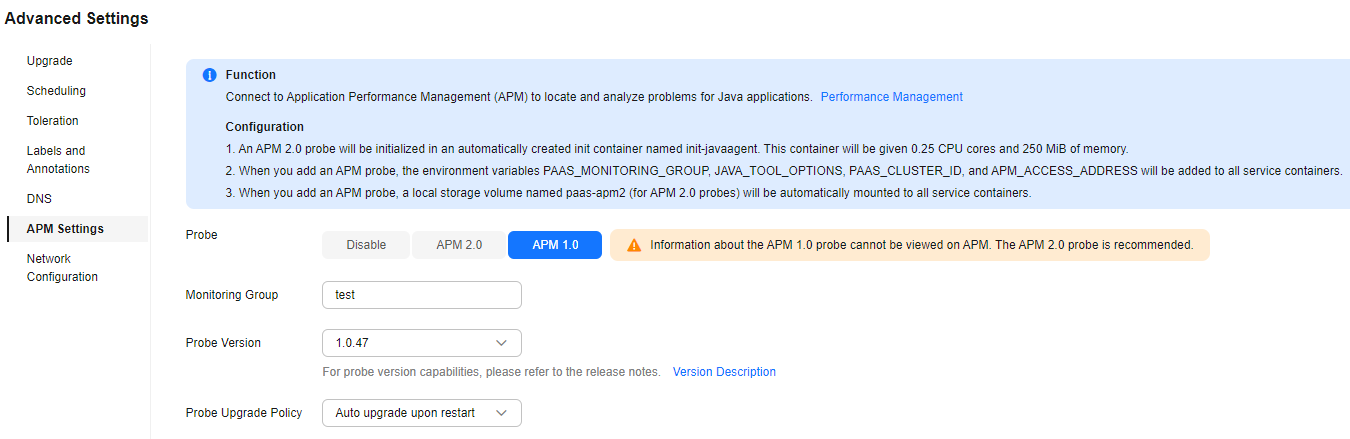
Task: Select Labels and Annotations in sidebar
Action: (58, 160)
